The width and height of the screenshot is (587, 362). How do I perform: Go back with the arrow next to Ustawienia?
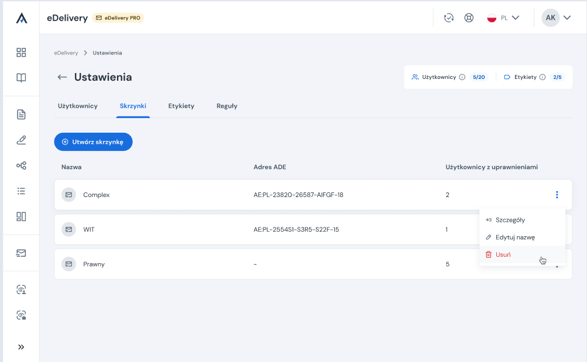(62, 77)
